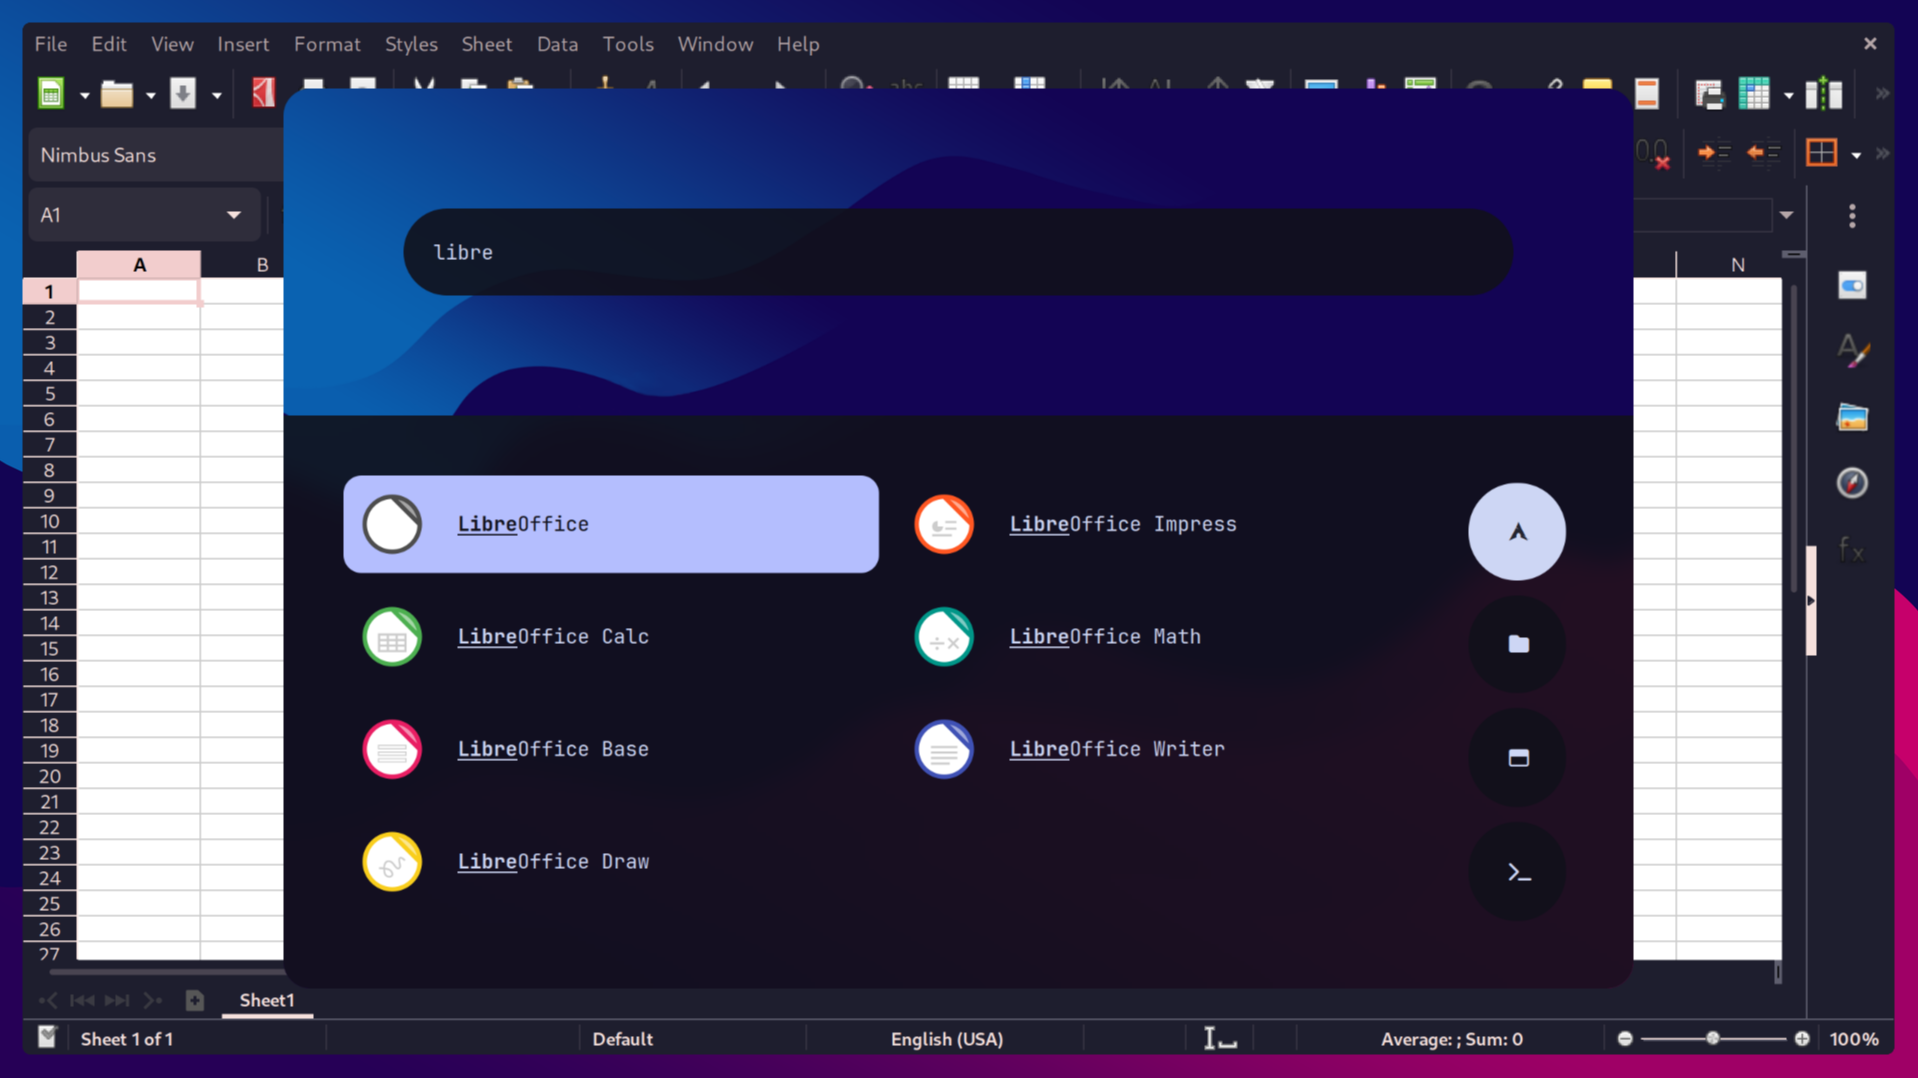Switch launcher to files mode folder button
1918x1078 pixels.
pos(1517,644)
